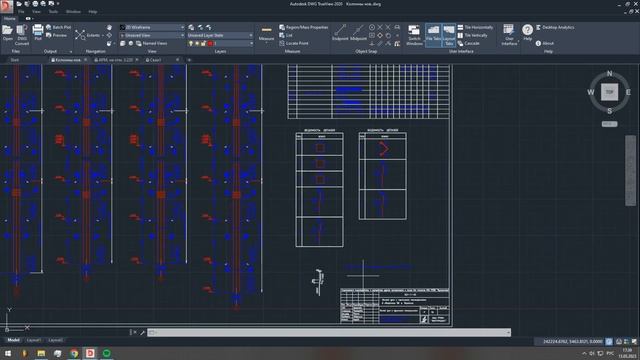Toggle Endpoint object snap

click(x=340, y=32)
